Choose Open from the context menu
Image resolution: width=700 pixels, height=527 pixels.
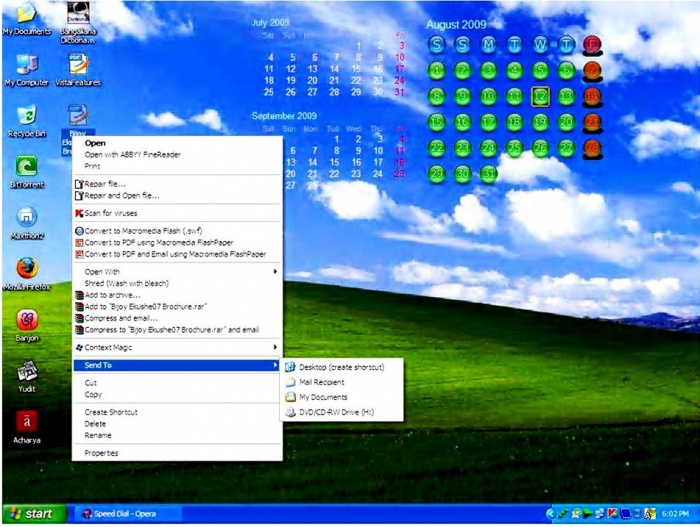tap(177, 143)
